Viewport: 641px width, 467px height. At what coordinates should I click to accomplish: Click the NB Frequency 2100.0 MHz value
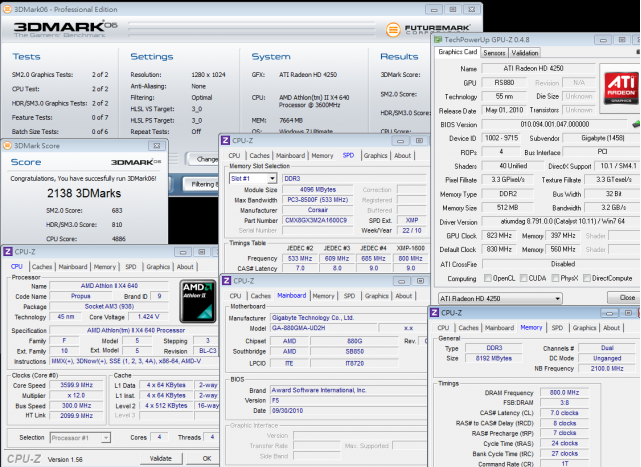(x=607, y=368)
